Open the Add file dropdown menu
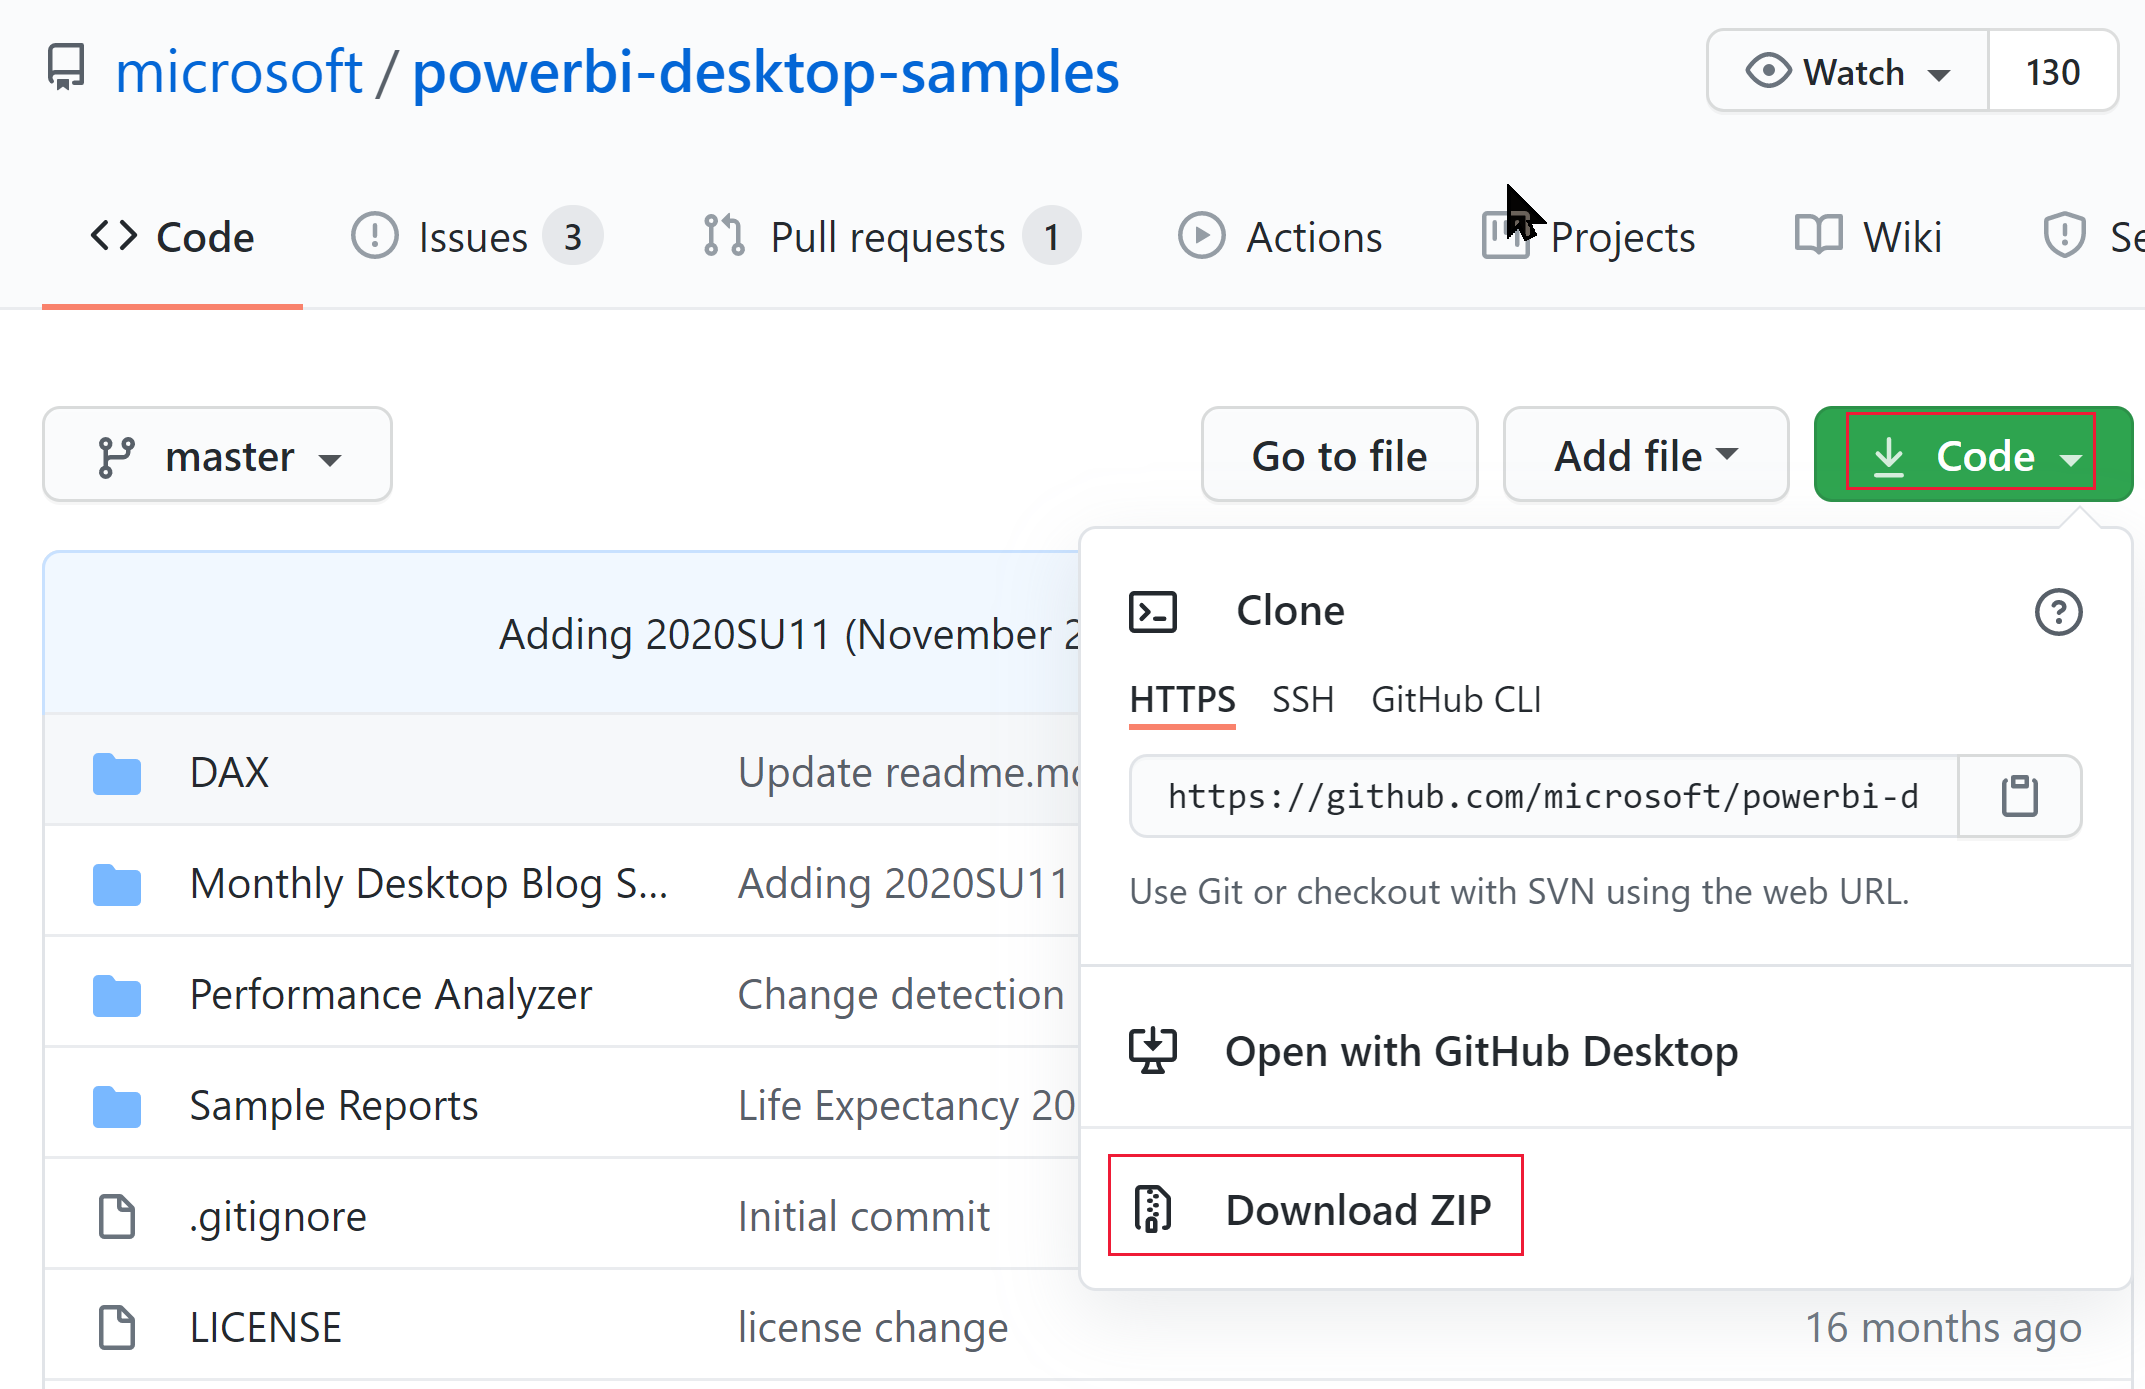 (1642, 455)
